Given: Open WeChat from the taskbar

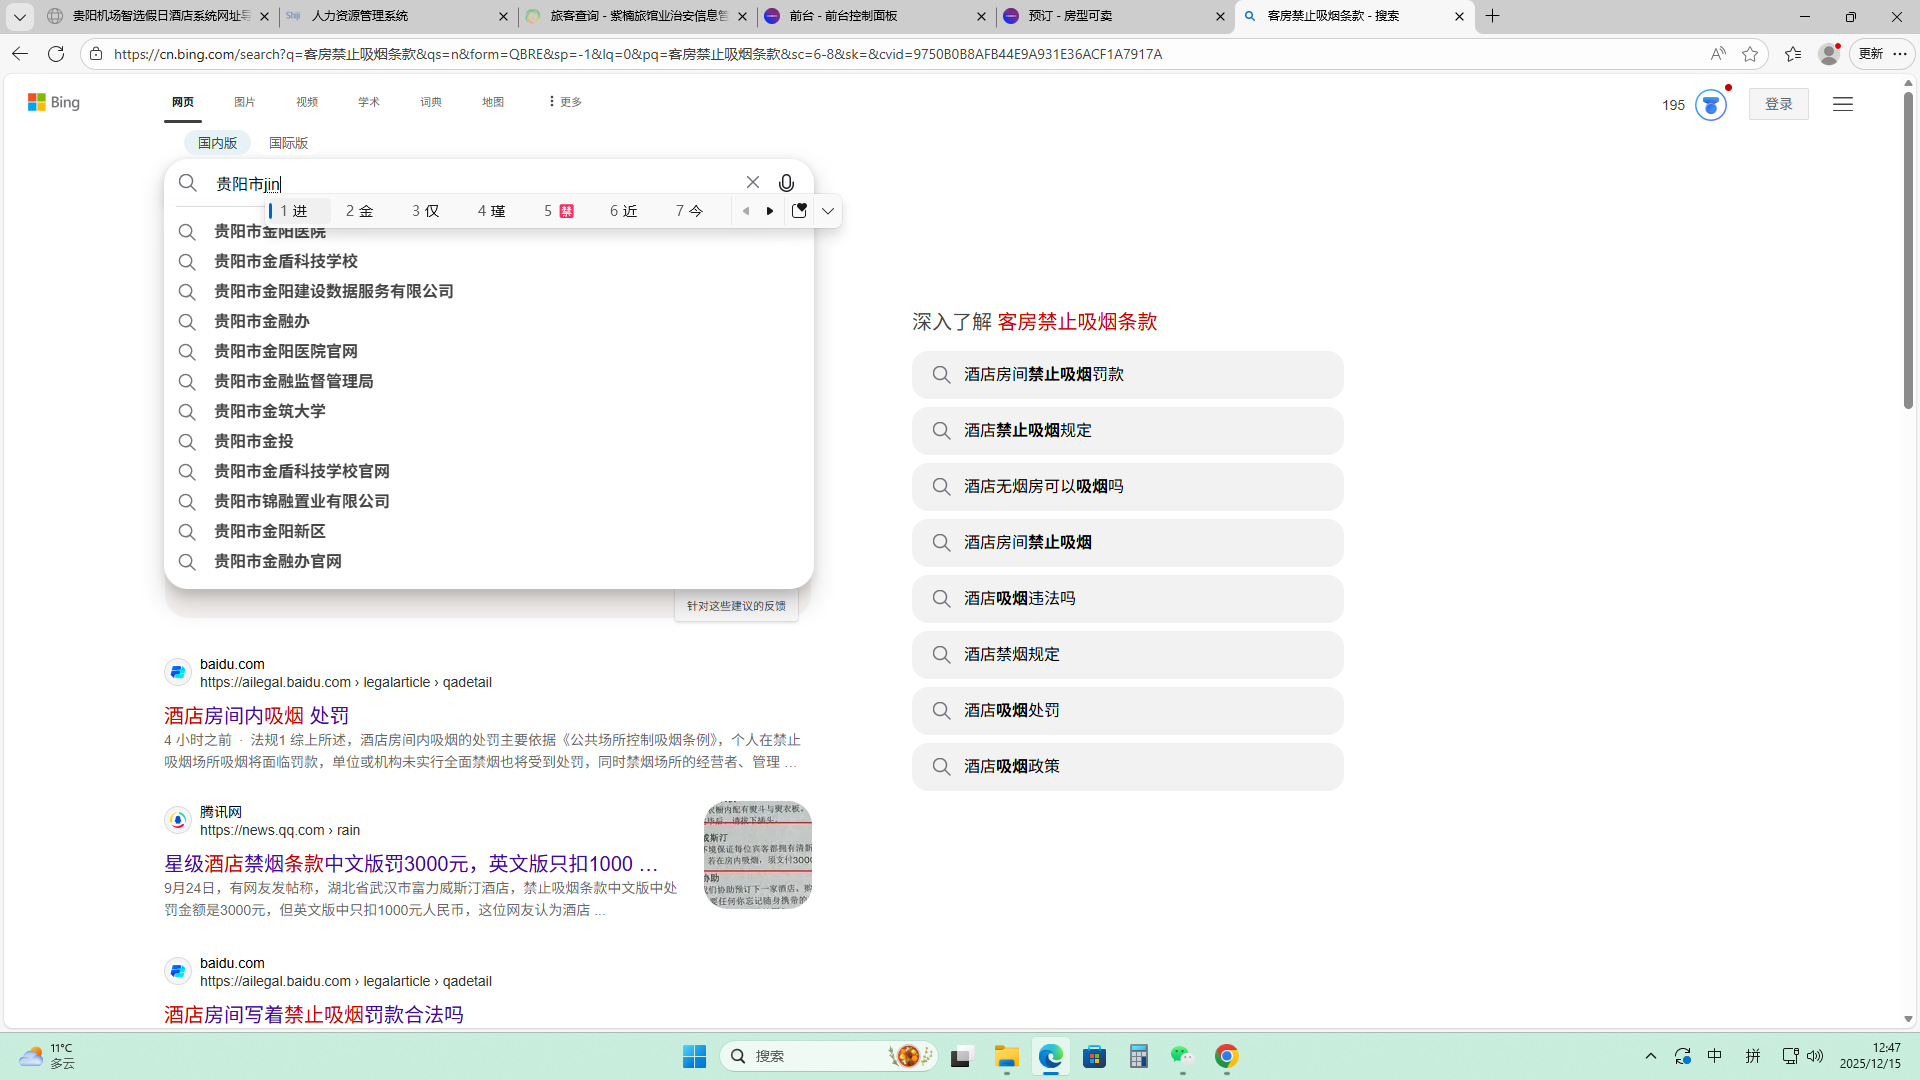Looking at the screenshot, I should pos(1182,1056).
